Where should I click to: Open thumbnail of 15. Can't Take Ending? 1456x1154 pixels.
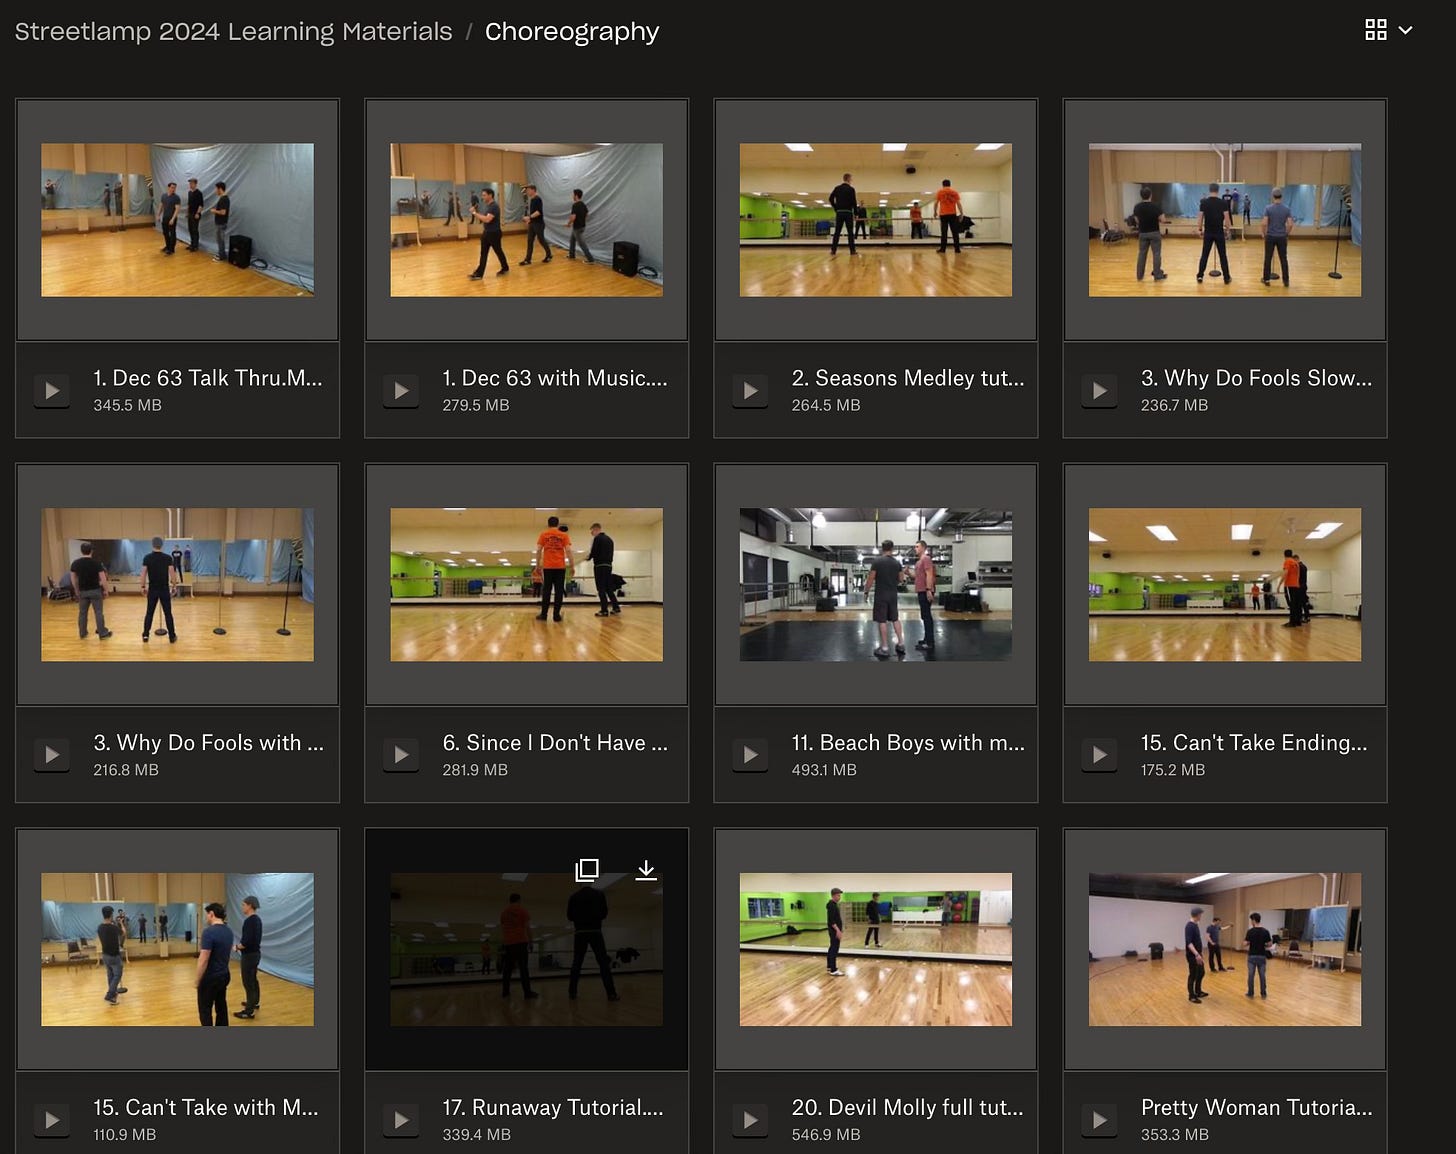(1224, 585)
